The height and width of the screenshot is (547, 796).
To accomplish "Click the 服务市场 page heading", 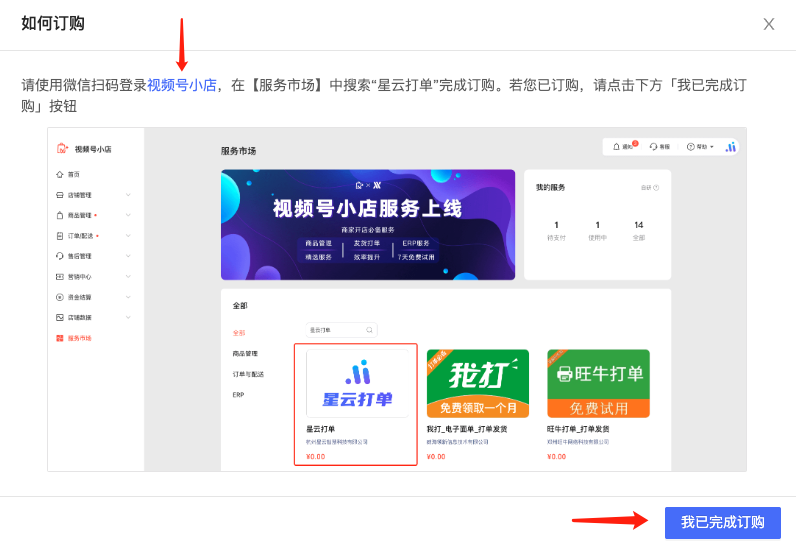I will pos(239,151).
